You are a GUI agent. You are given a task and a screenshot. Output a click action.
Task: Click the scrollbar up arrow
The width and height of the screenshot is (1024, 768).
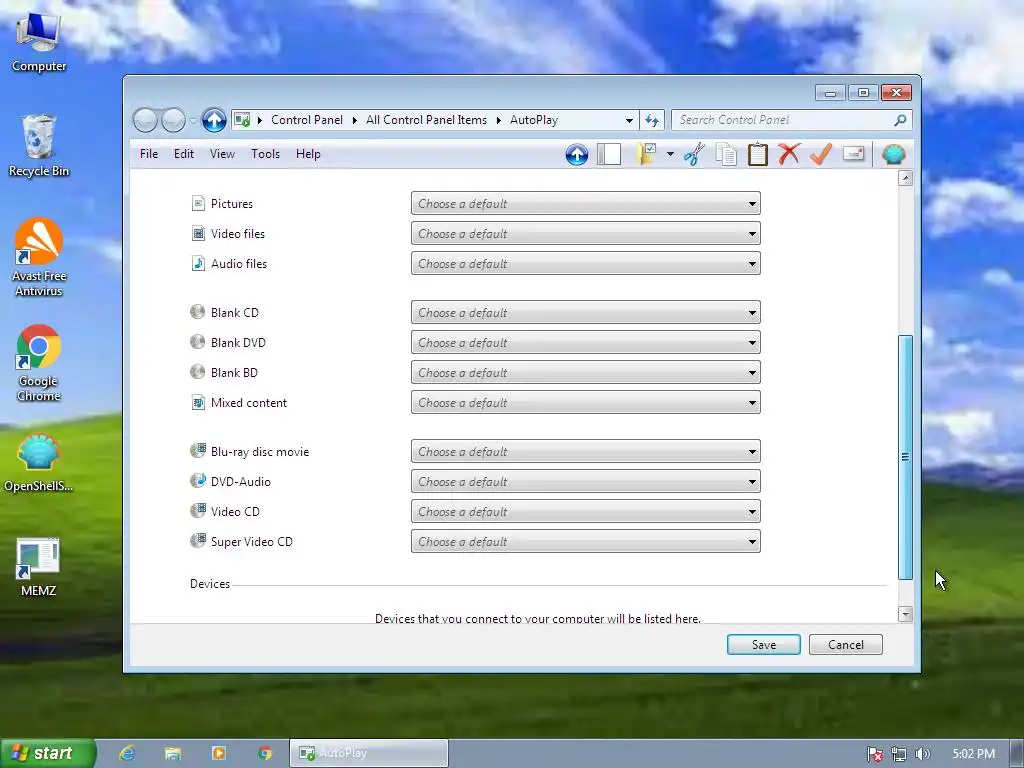pyautogui.click(x=905, y=178)
